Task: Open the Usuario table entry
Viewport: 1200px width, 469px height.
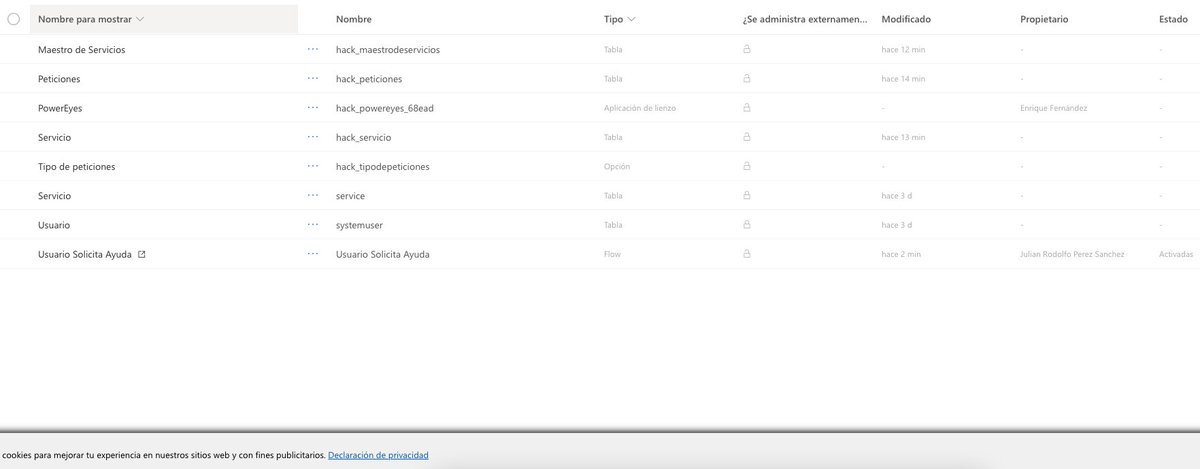Action: click(54, 225)
